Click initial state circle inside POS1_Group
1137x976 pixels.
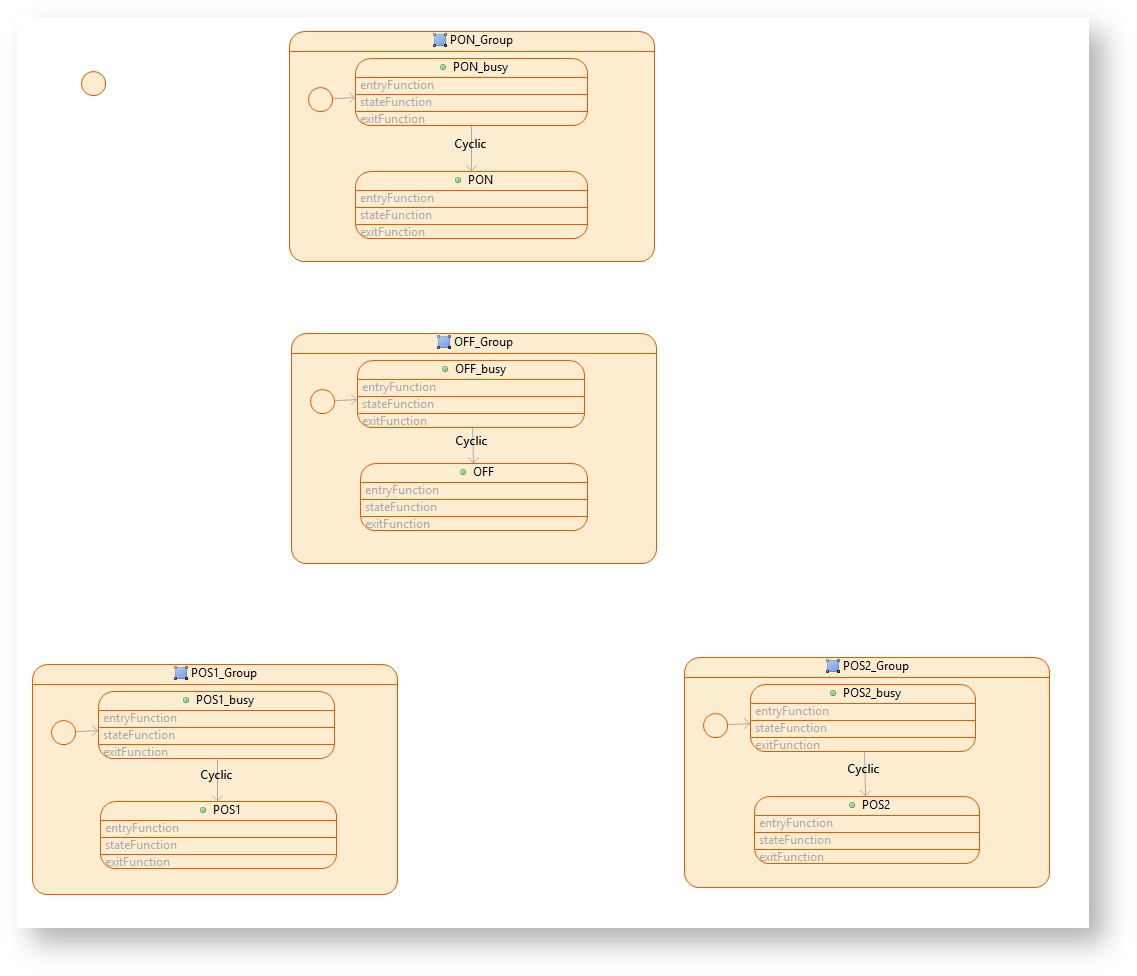pyautogui.click(x=63, y=732)
